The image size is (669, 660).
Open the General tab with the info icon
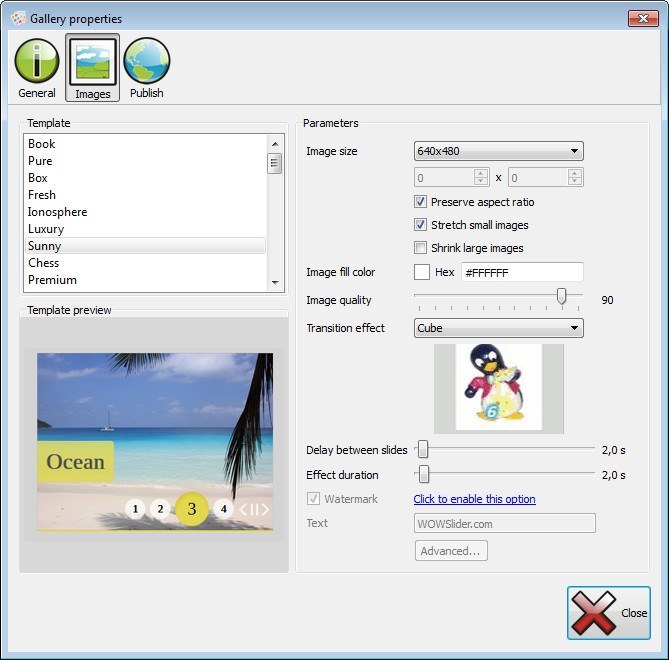click(37, 69)
